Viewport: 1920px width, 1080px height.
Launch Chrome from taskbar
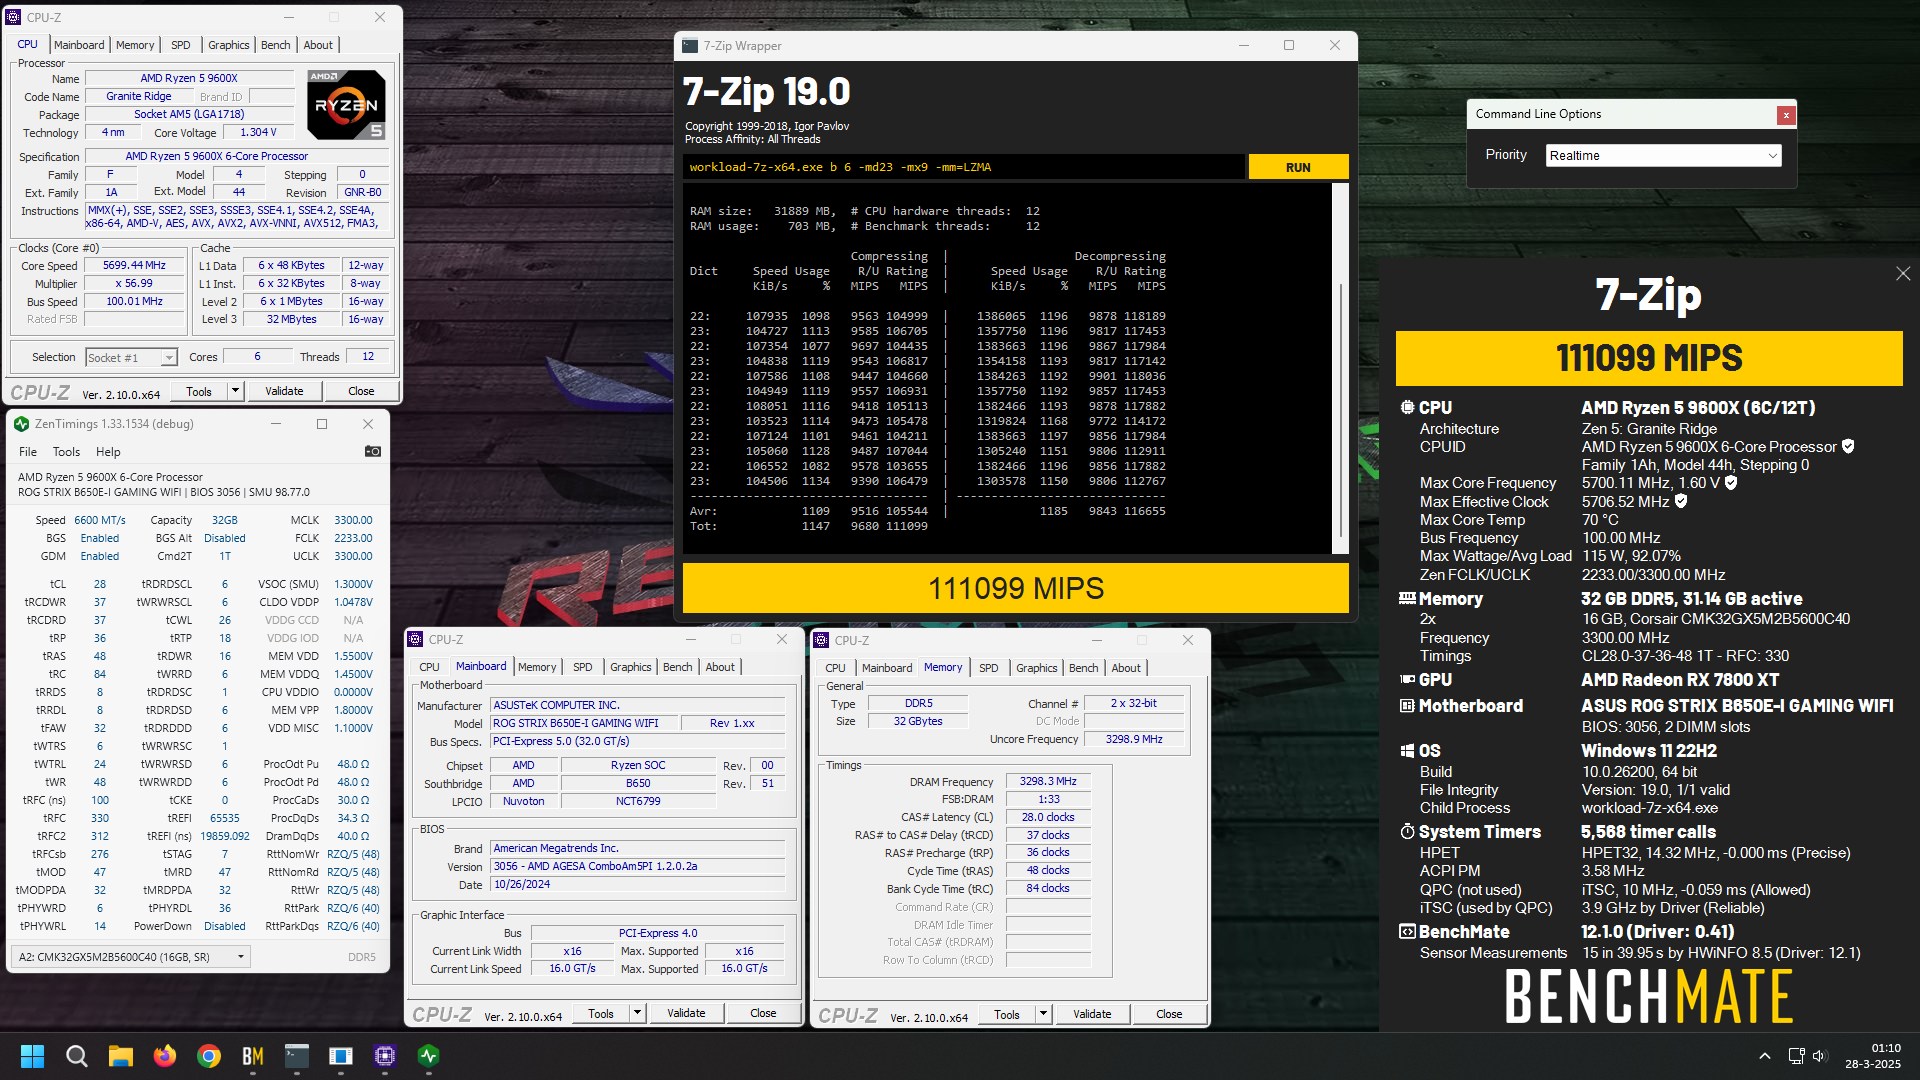209,1056
